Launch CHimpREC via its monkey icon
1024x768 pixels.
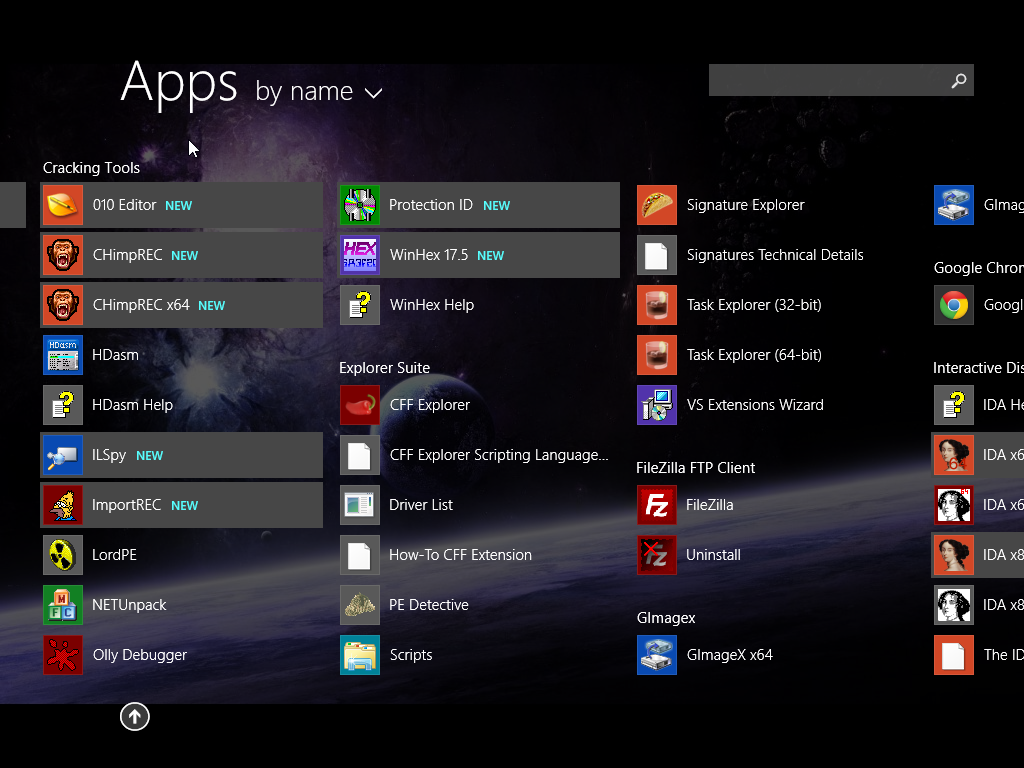coord(63,255)
